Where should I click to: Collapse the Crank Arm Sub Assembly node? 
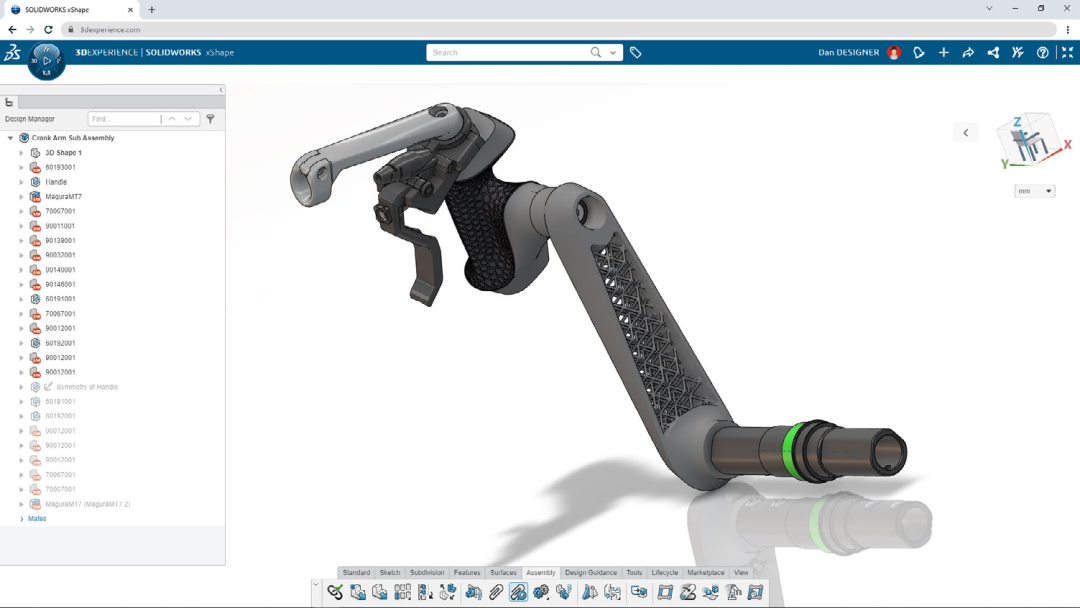10,138
